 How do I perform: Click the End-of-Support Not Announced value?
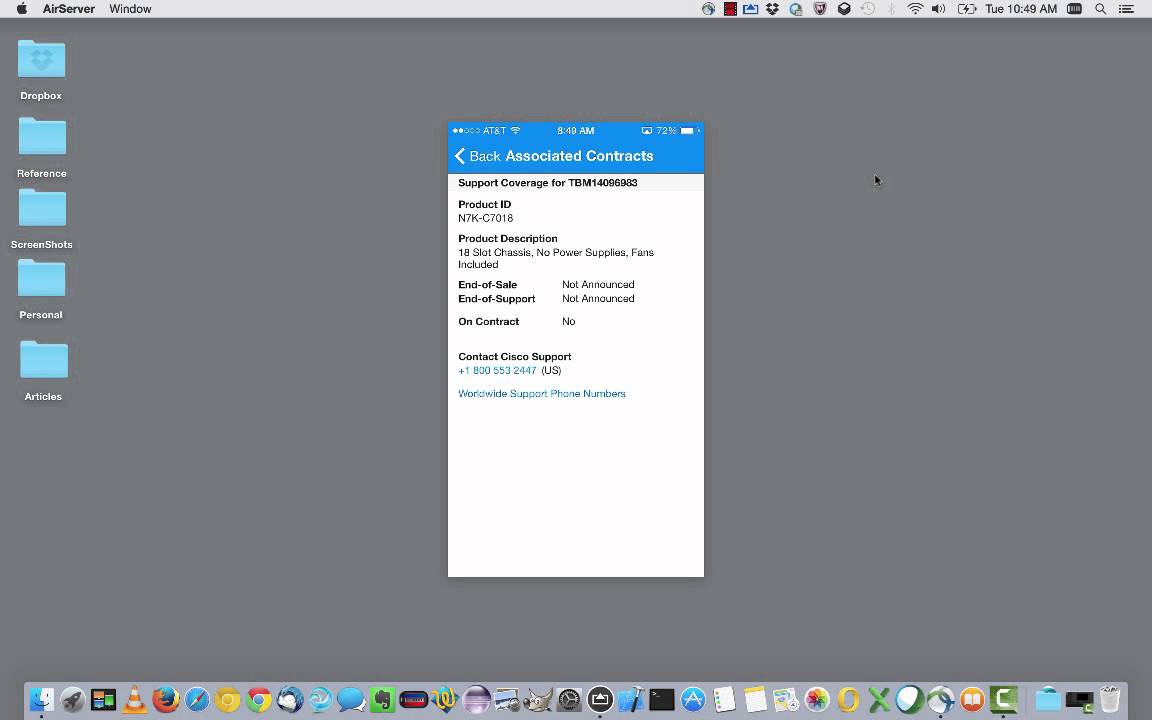point(598,298)
